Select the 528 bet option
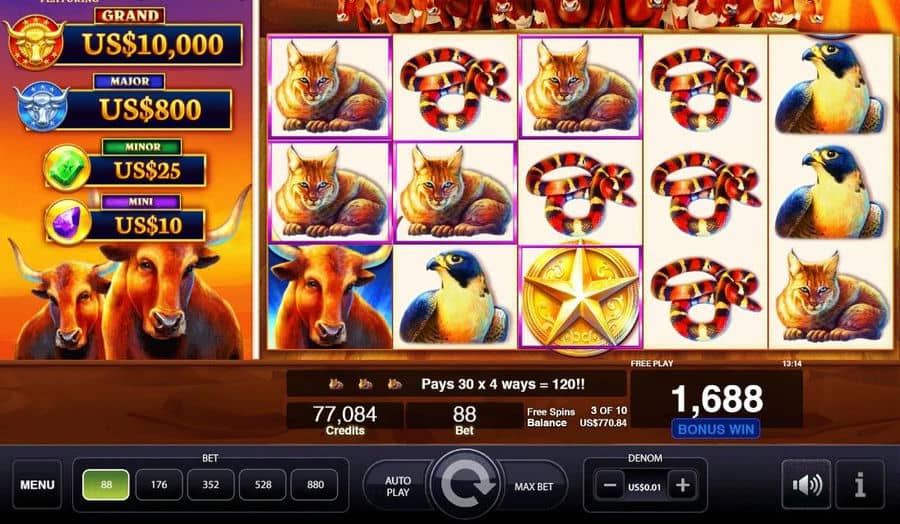Image resolution: width=900 pixels, height=524 pixels. 263,484
